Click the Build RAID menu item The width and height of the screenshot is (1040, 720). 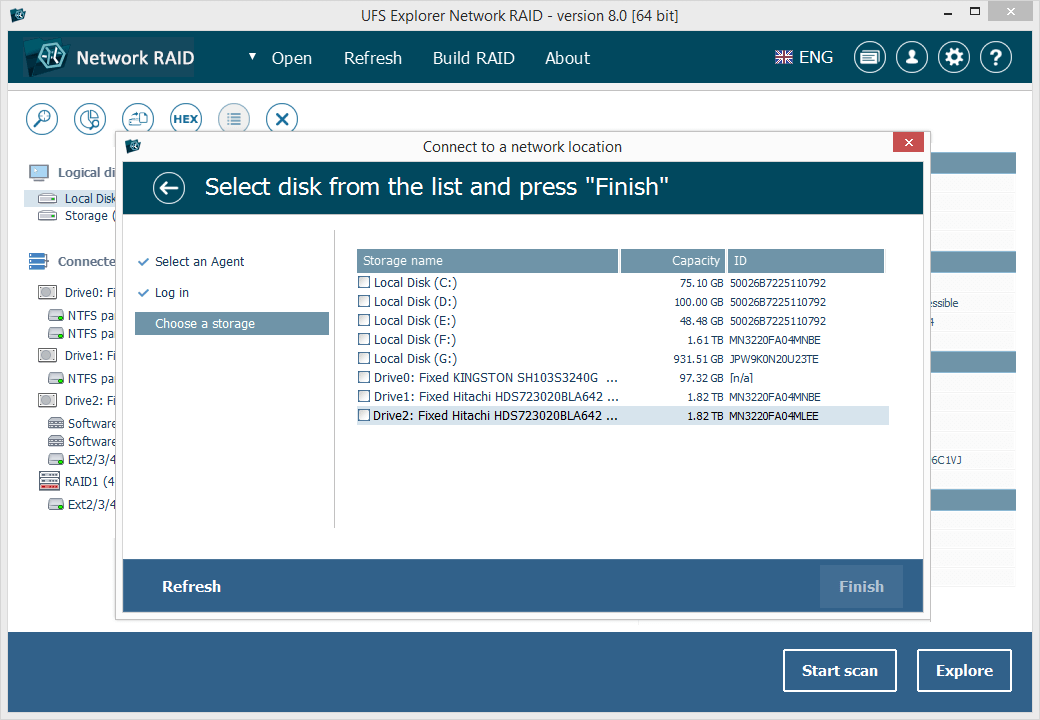click(473, 58)
